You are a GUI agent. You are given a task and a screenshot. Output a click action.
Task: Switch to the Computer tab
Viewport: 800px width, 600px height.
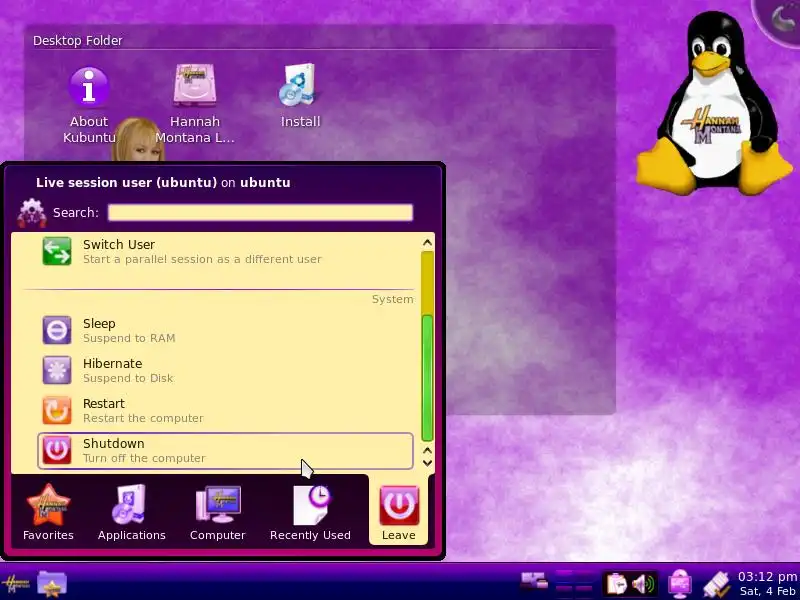(x=218, y=512)
